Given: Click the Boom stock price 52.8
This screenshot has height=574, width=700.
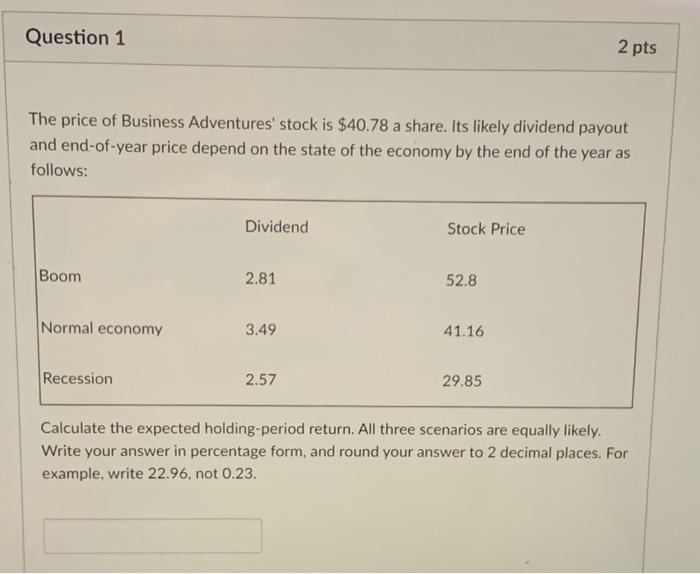Looking at the screenshot, I should [461, 281].
